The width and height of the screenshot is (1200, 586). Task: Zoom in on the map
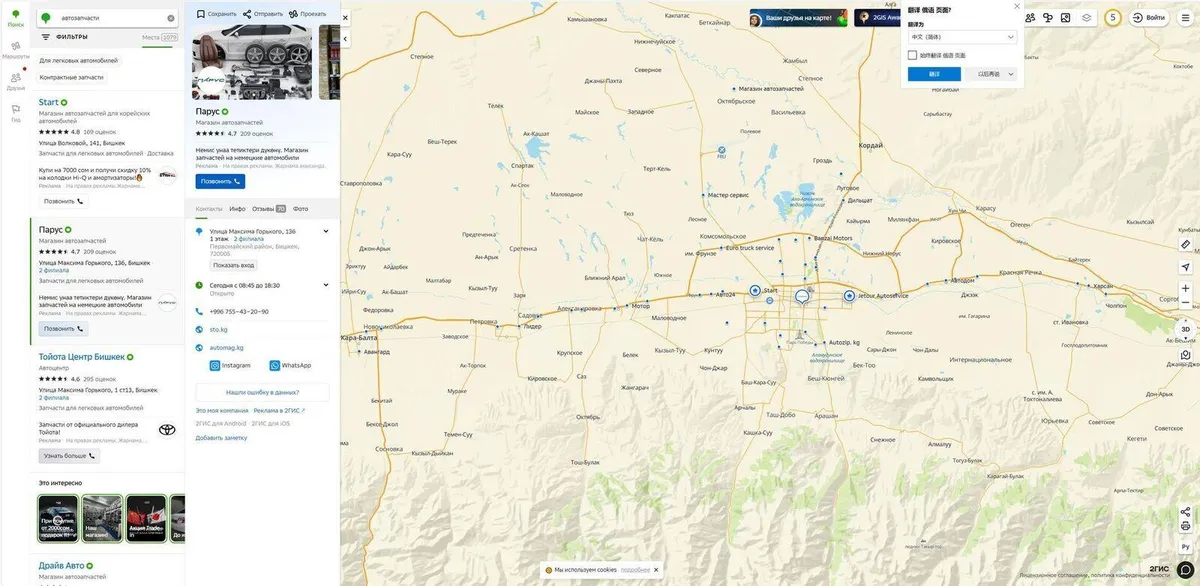(1185, 288)
